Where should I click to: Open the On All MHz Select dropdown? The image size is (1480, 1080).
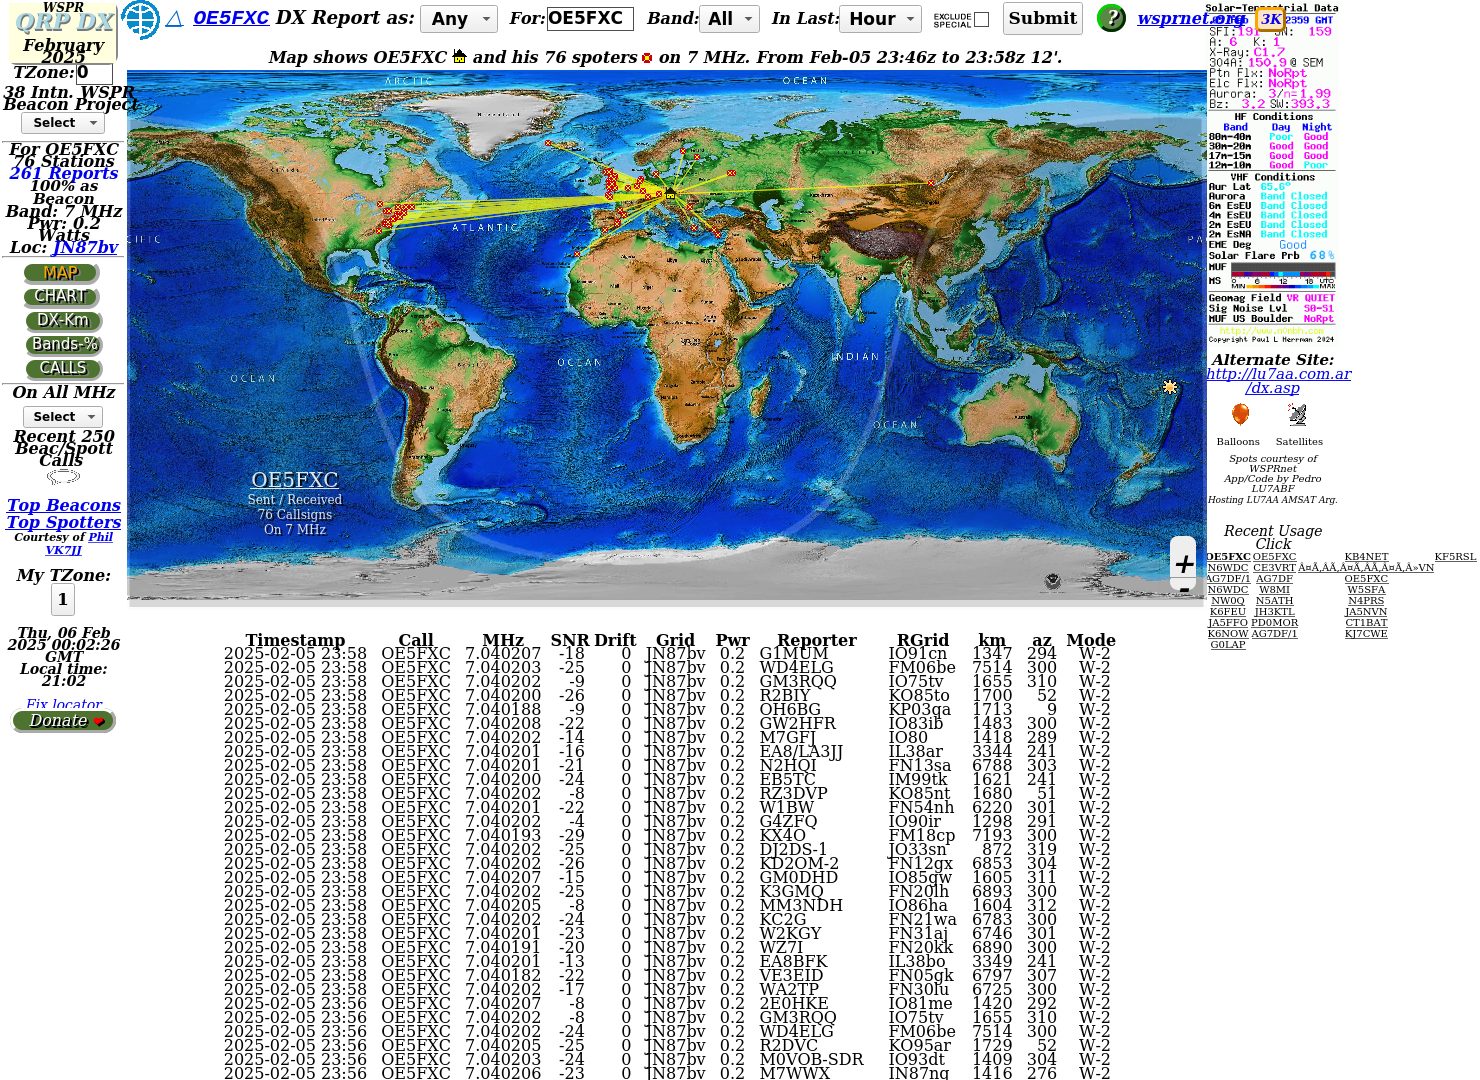pos(63,417)
